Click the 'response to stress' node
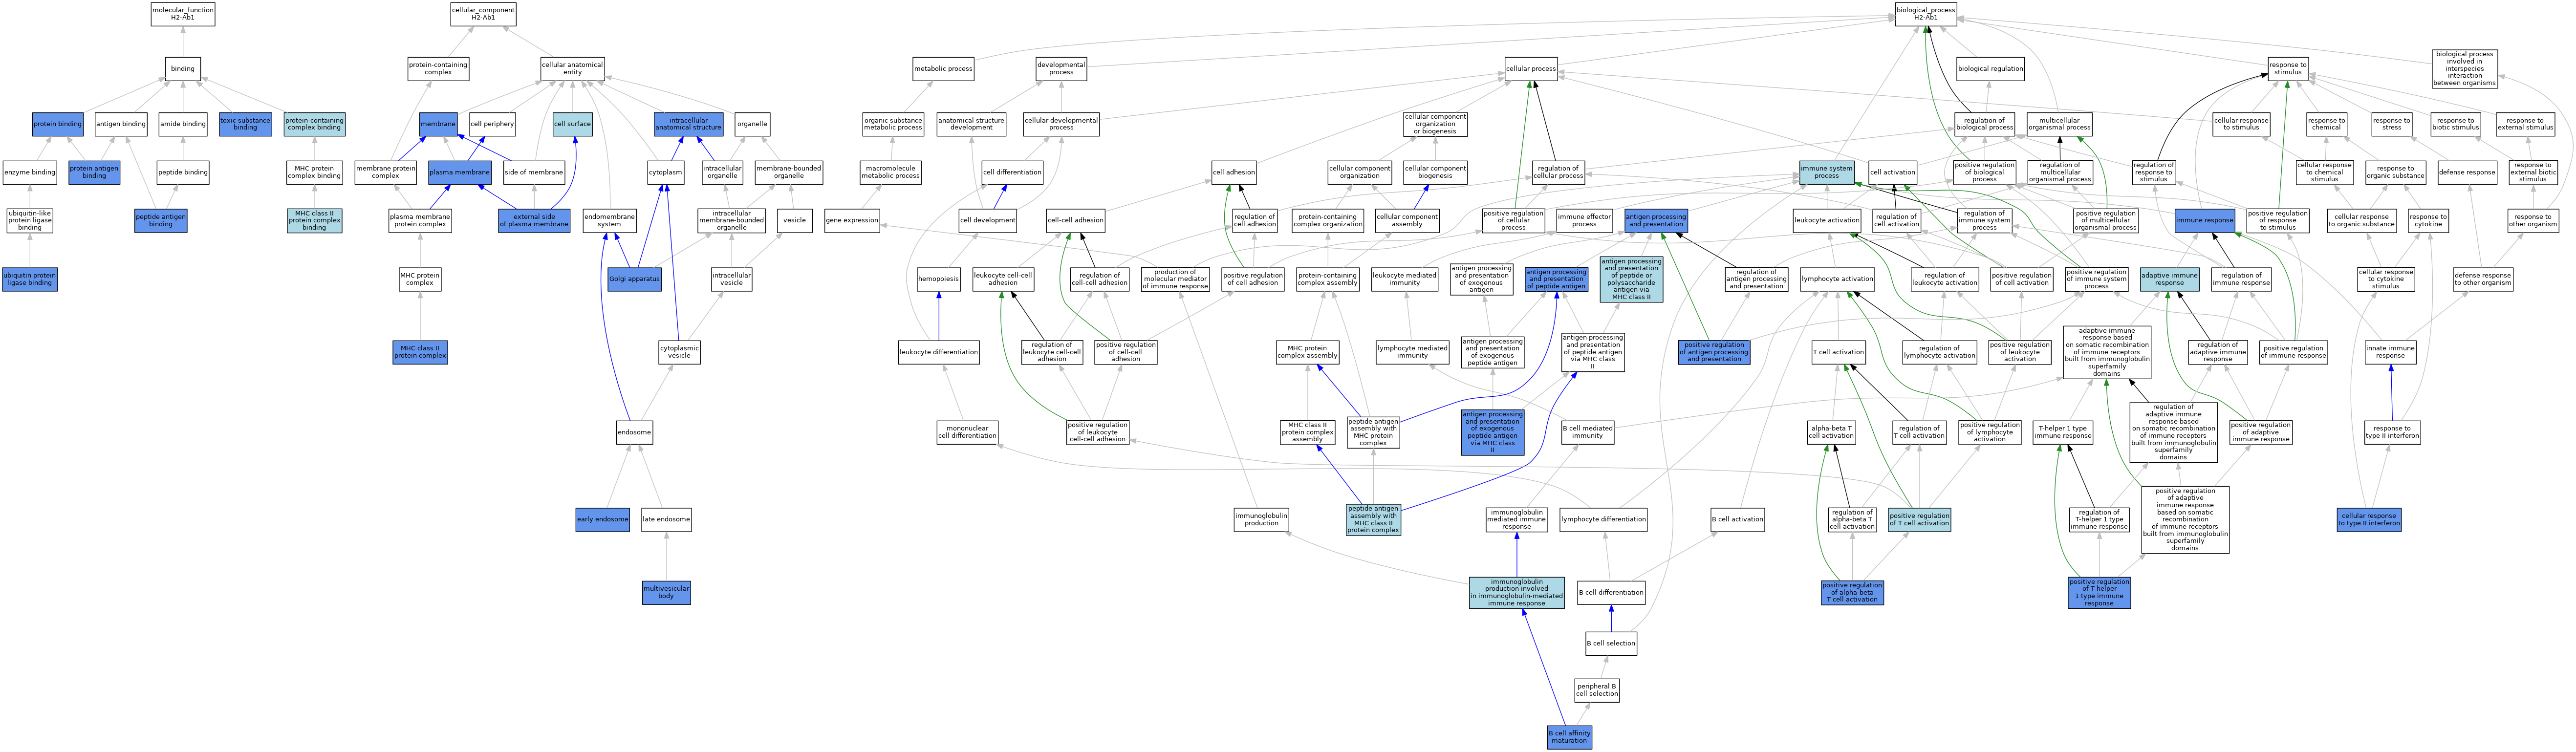 [2391, 124]
